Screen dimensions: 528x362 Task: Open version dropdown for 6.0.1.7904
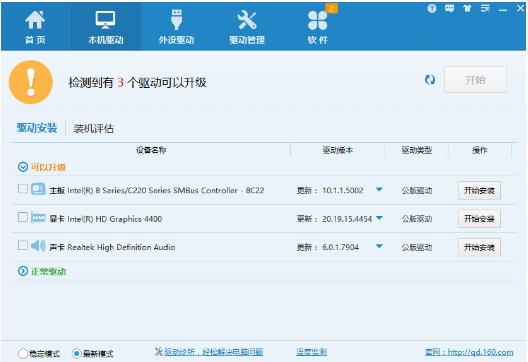[379, 246]
